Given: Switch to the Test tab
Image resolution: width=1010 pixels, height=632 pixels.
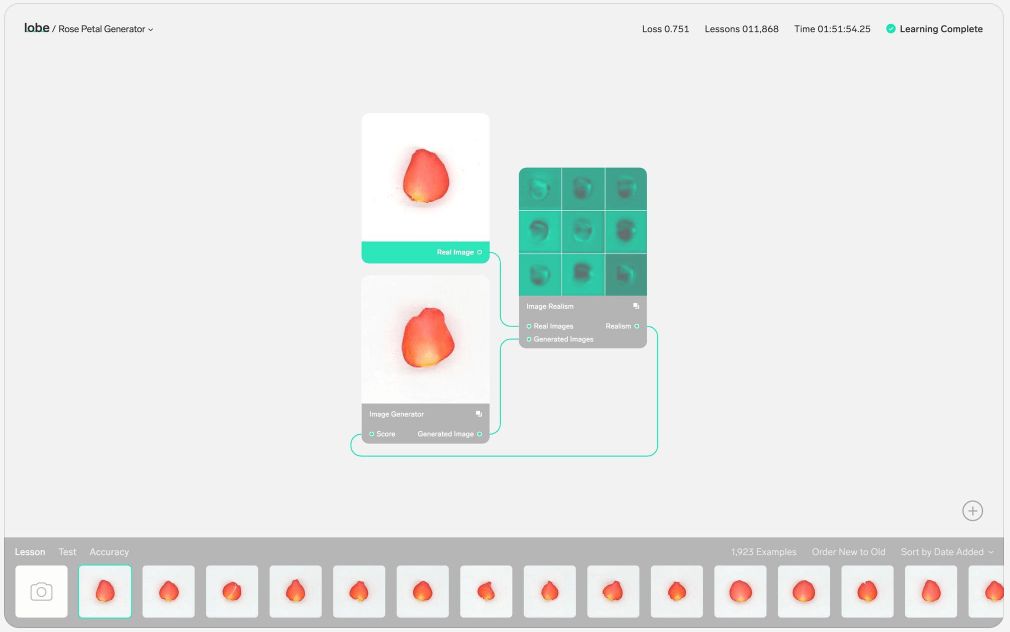Looking at the screenshot, I should (x=67, y=552).
